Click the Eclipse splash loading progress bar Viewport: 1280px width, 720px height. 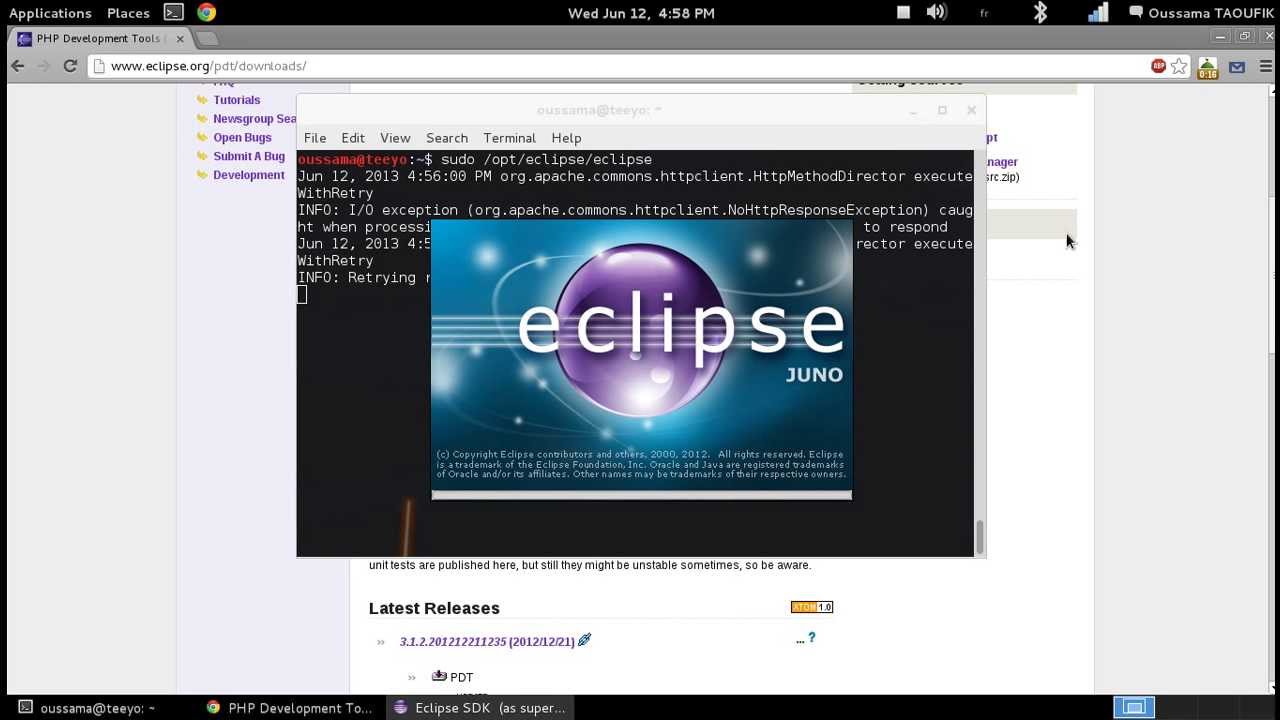pyautogui.click(x=641, y=494)
